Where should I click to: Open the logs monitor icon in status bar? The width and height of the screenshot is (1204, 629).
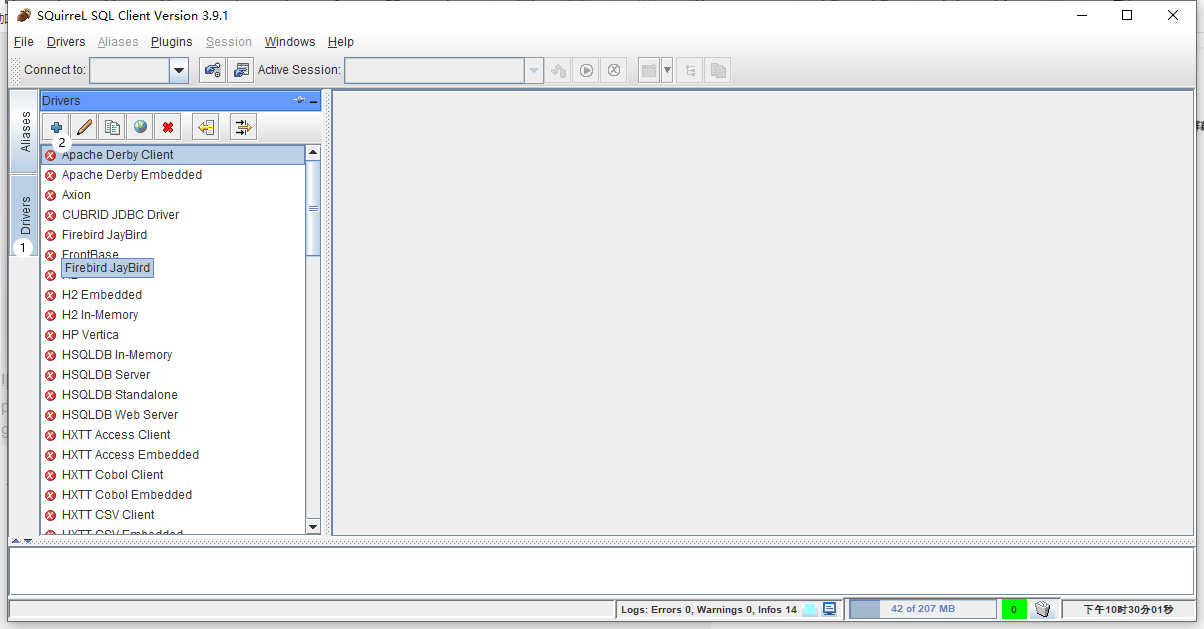829,609
